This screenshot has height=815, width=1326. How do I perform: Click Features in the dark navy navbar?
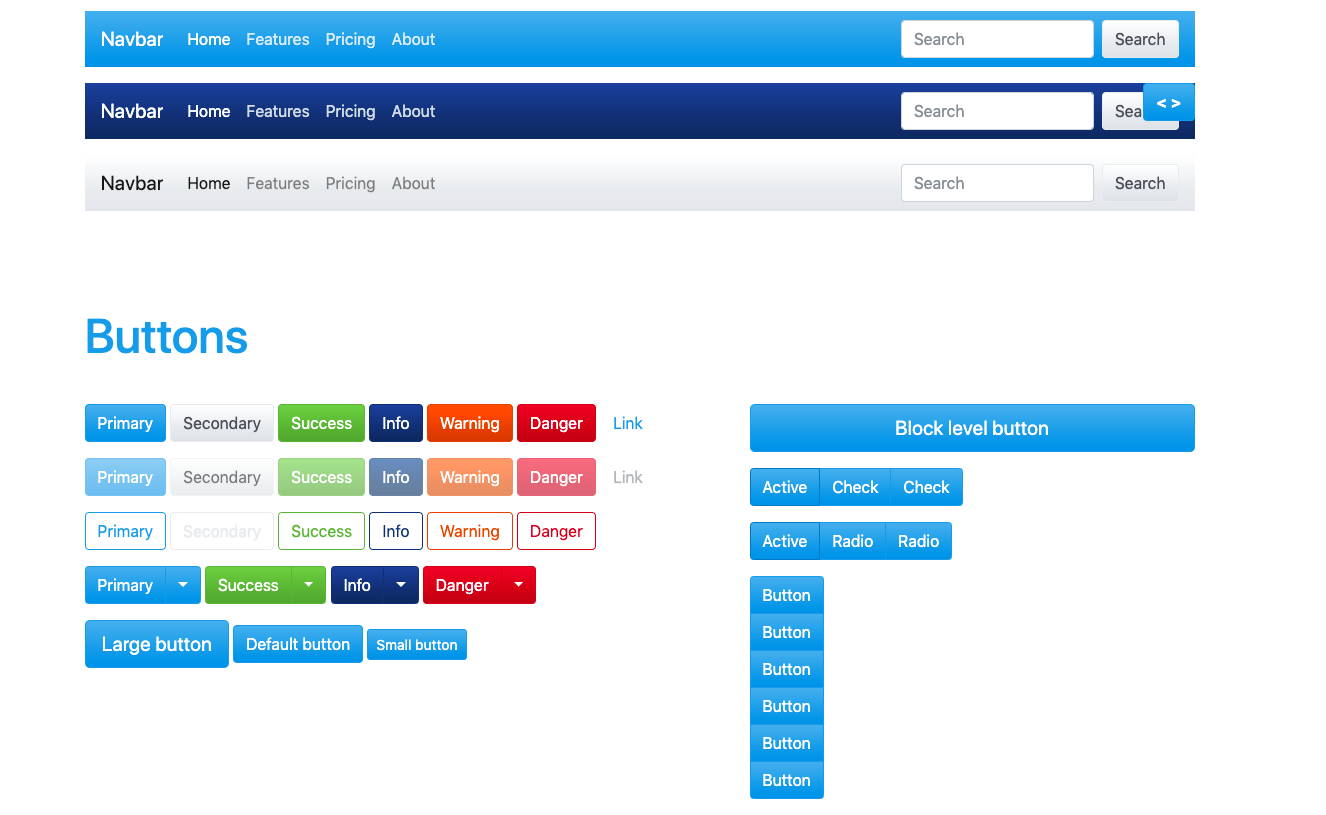tap(278, 111)
